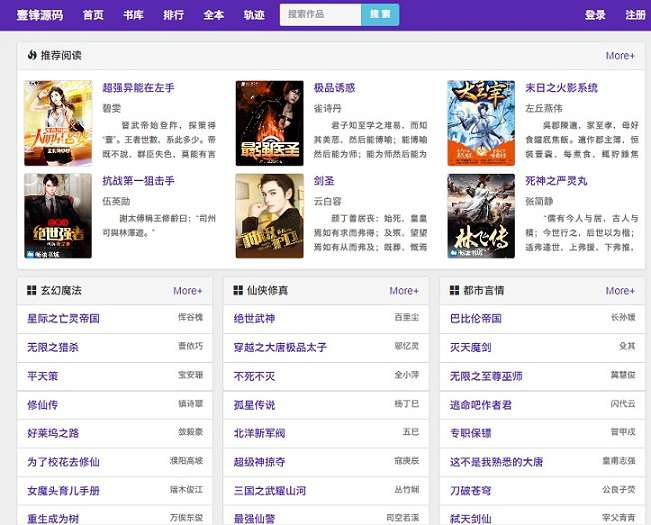Click grid icon next to 玄幻魔法
Screen dimensions: 651x525
pos(32,290)
